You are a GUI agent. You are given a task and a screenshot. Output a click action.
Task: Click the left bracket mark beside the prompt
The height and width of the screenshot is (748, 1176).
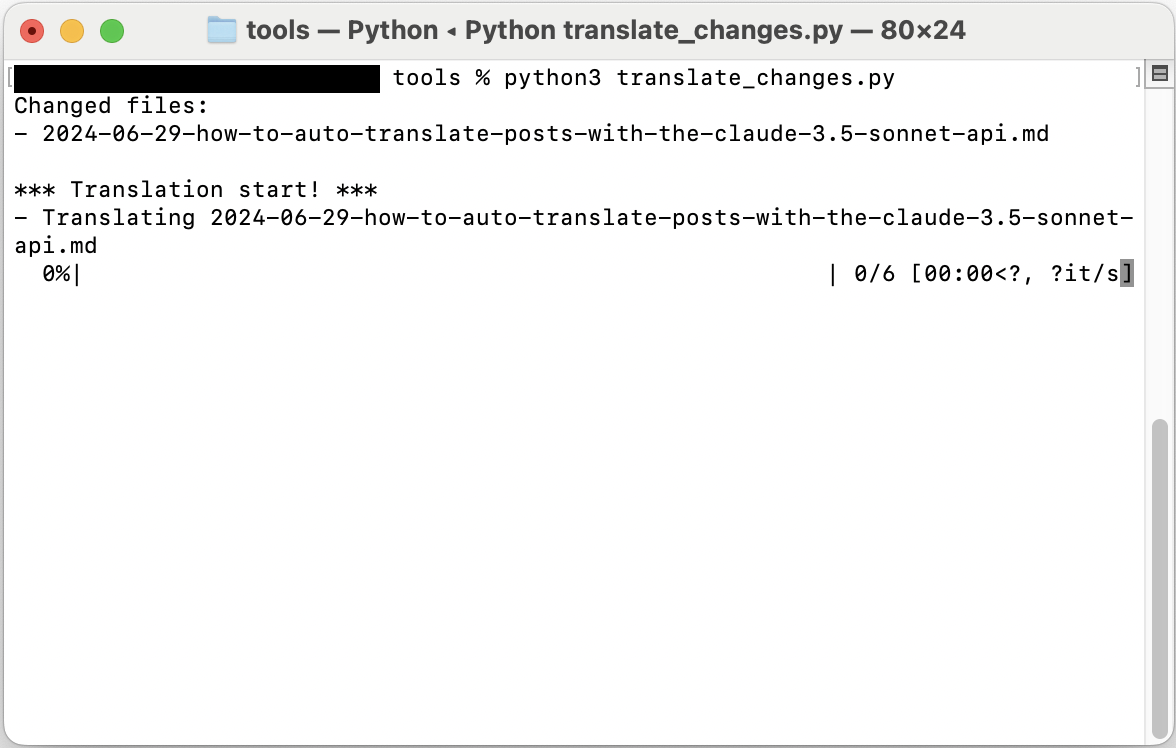(x=10, y=77)
